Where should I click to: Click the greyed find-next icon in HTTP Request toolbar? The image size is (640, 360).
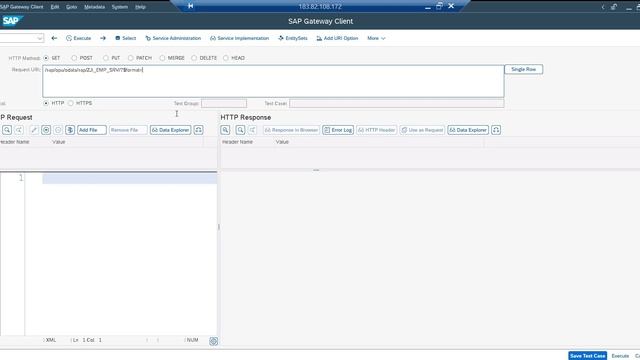point(19,130)
